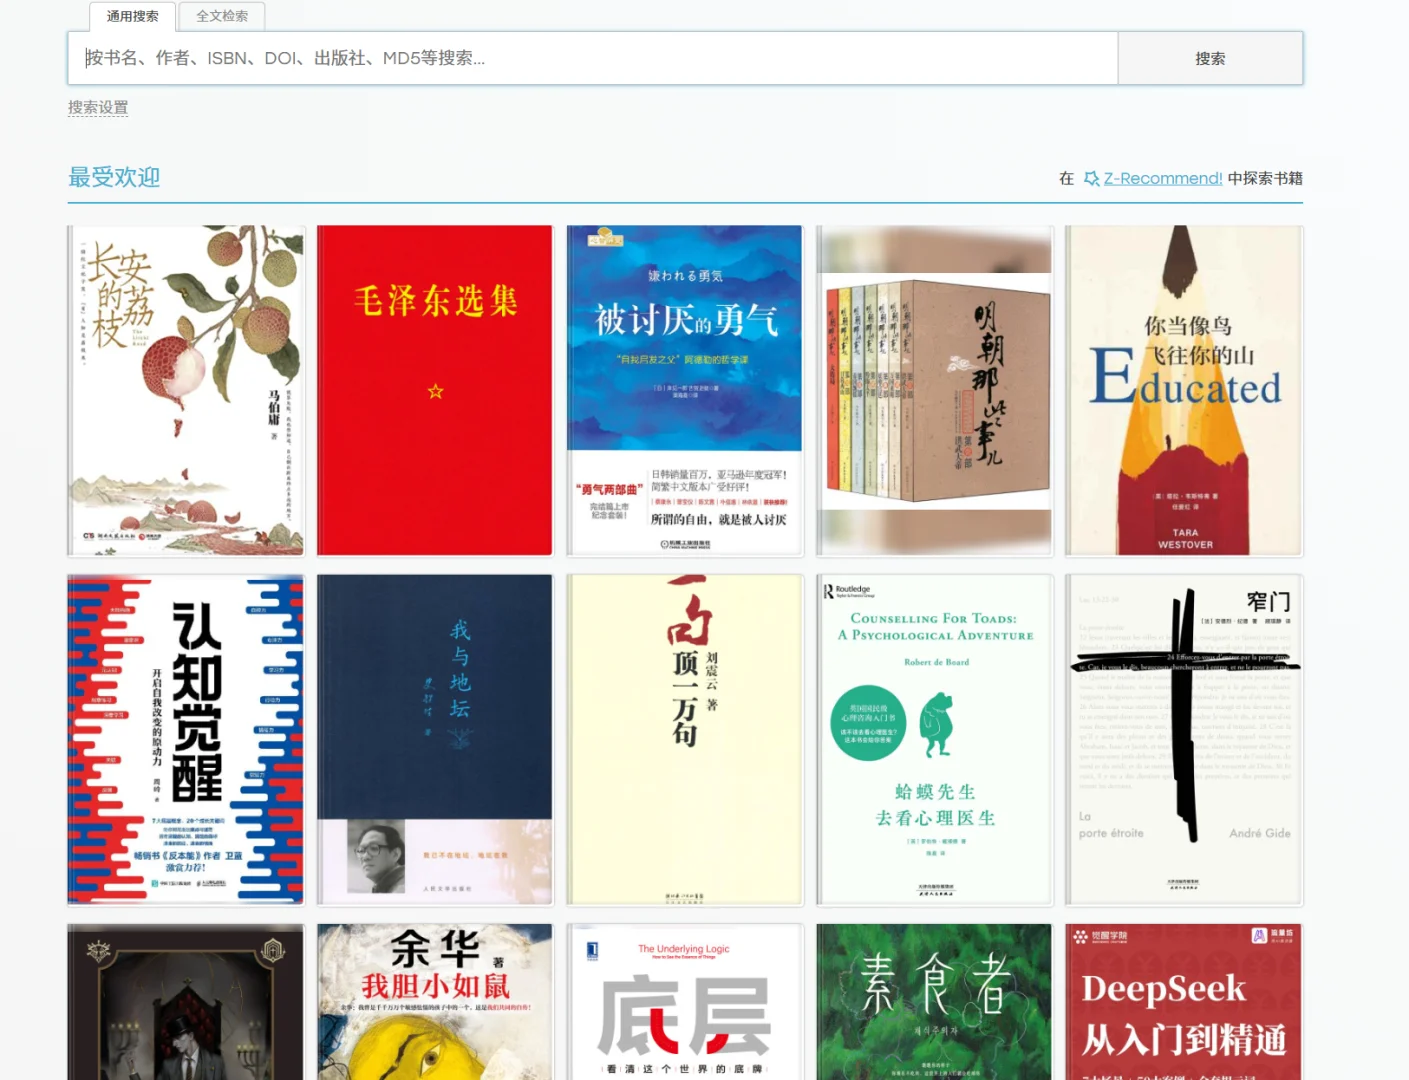The height and width of the screenshot is (1080, 1409).
Task: Open the 最受欢迎 section heading
Action: (114, 177)
